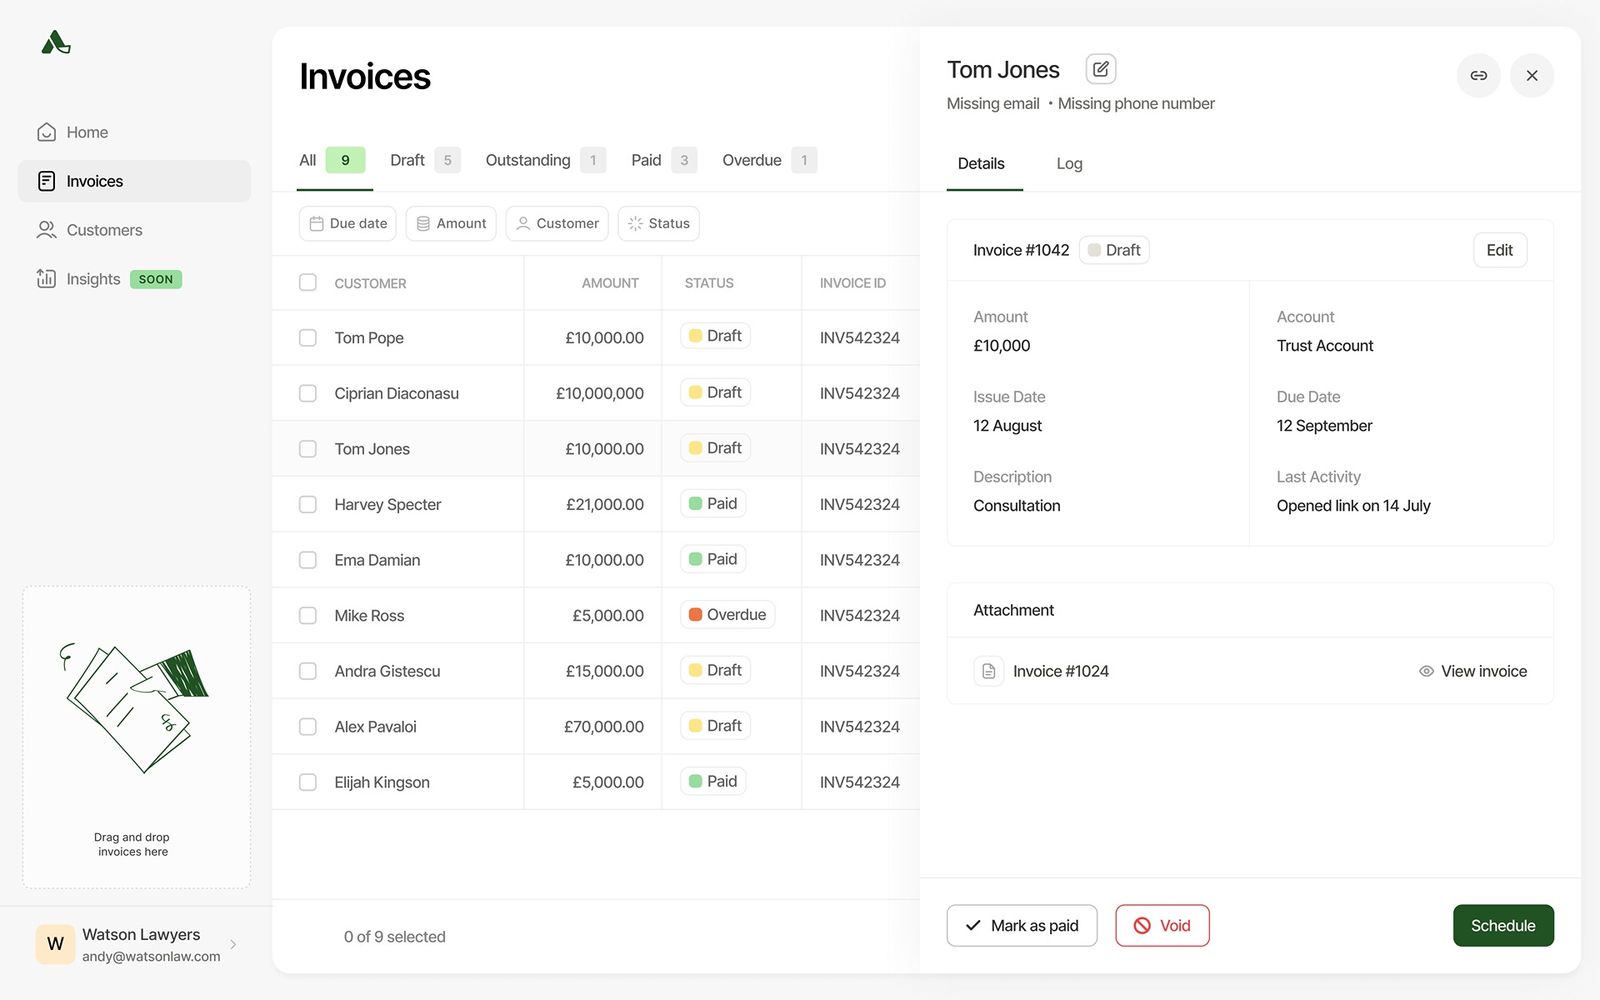Click the app logo at top left
This screenshot has height=1000, width=1600.
[x=56, y=42]
